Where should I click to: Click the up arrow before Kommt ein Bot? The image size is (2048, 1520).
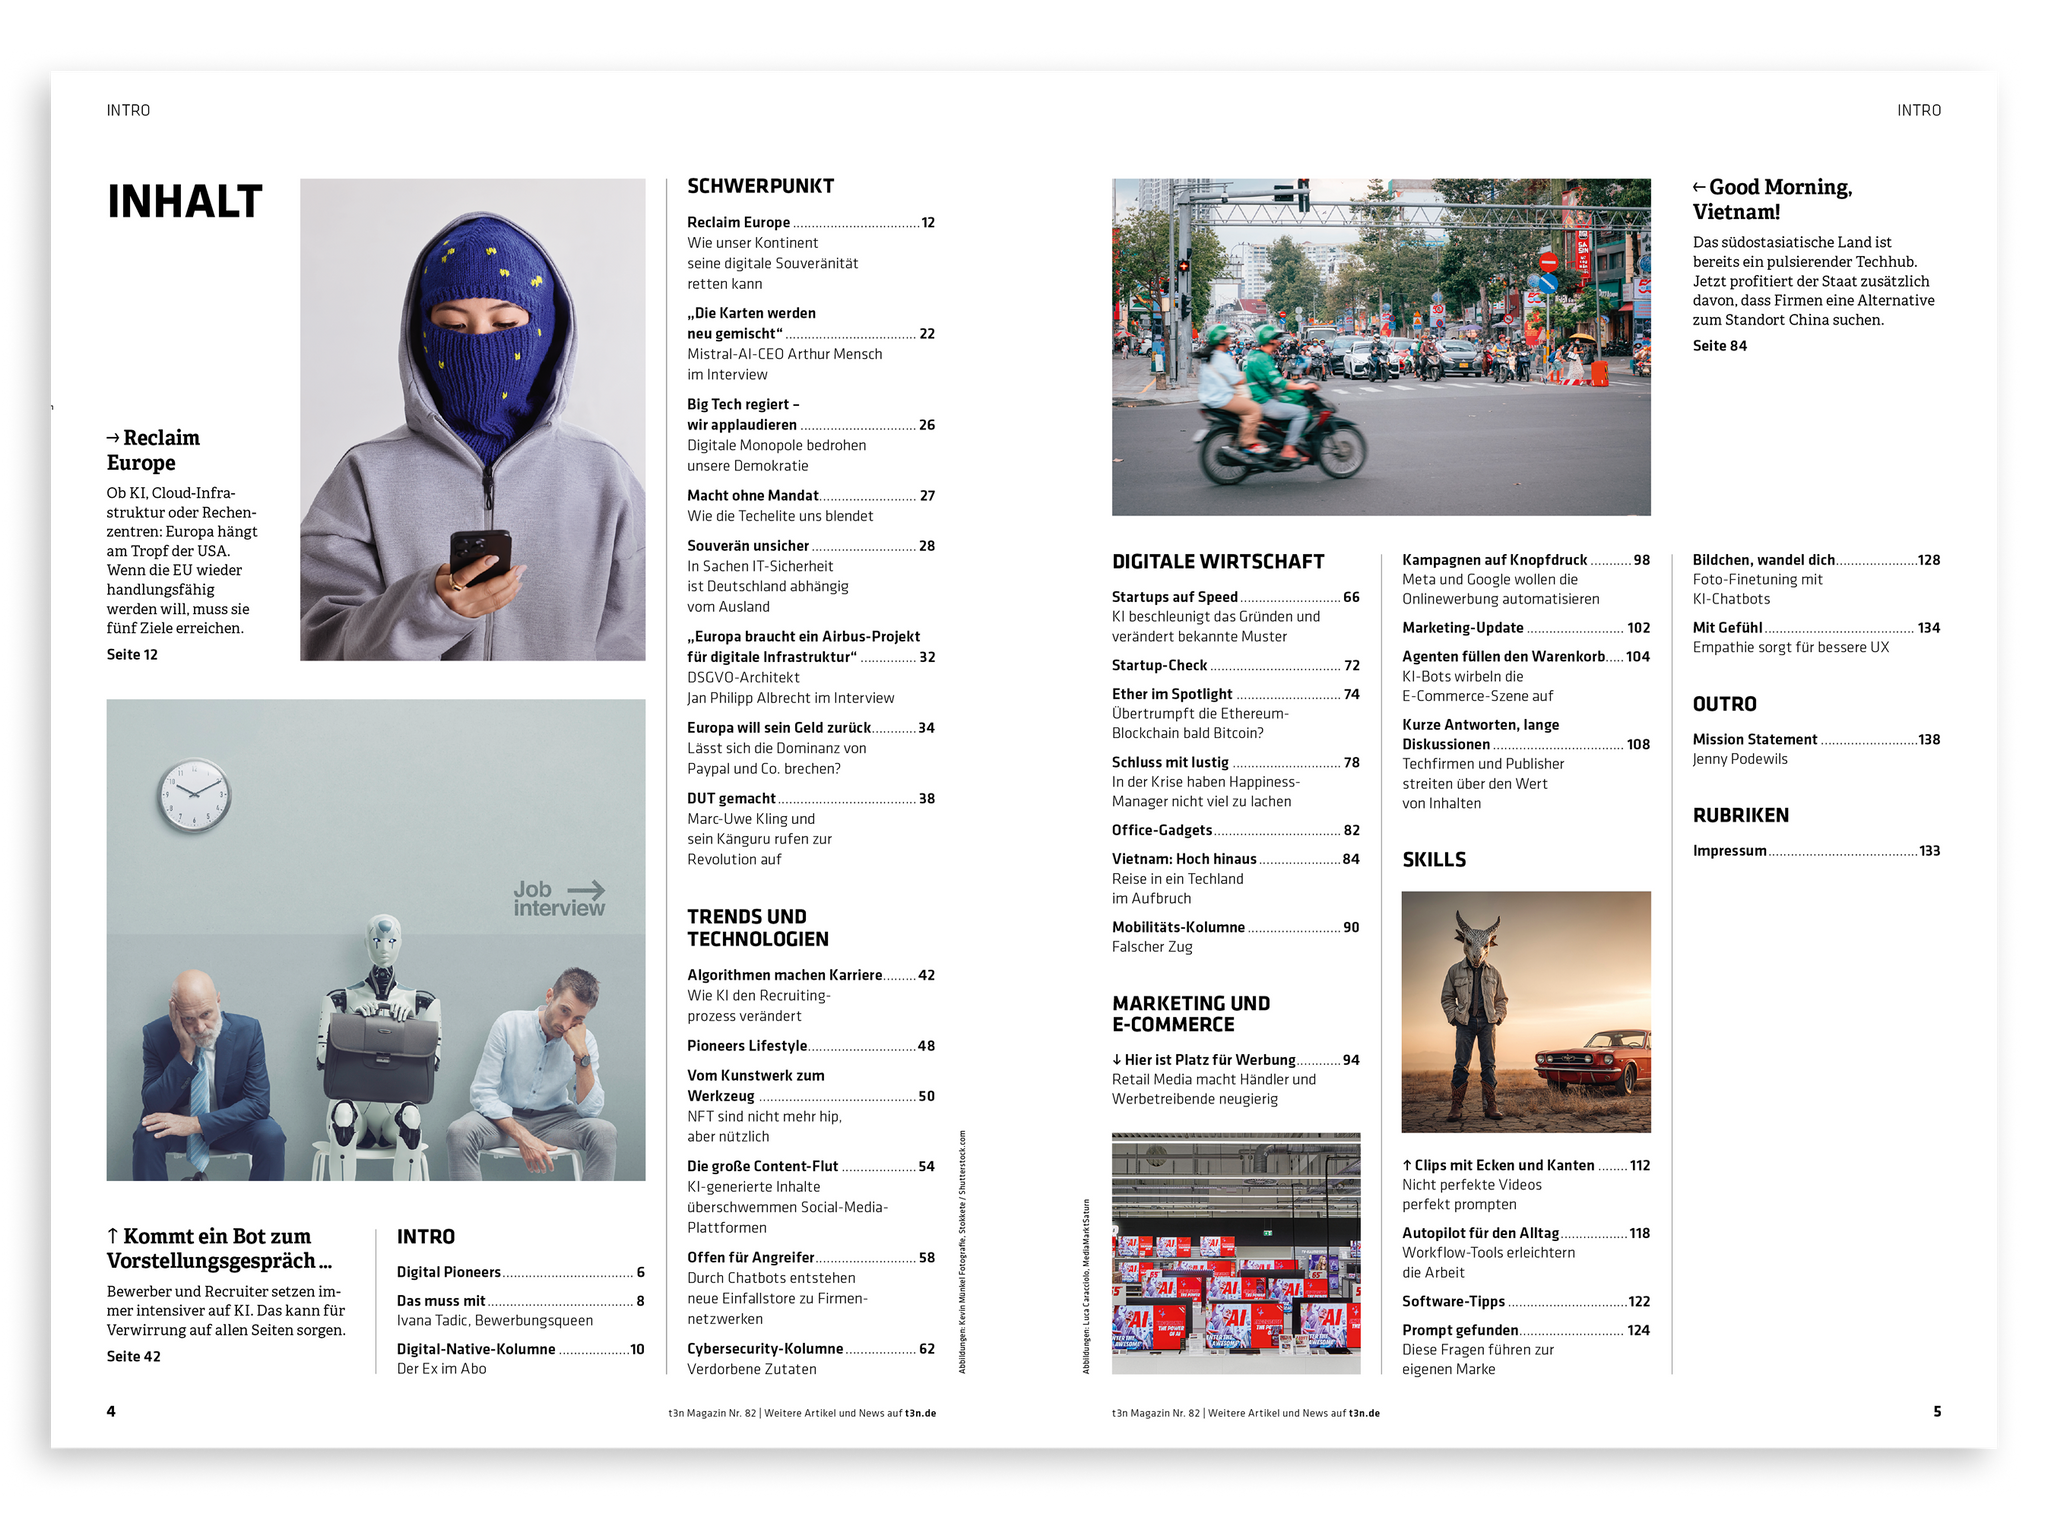point(113,1236)
